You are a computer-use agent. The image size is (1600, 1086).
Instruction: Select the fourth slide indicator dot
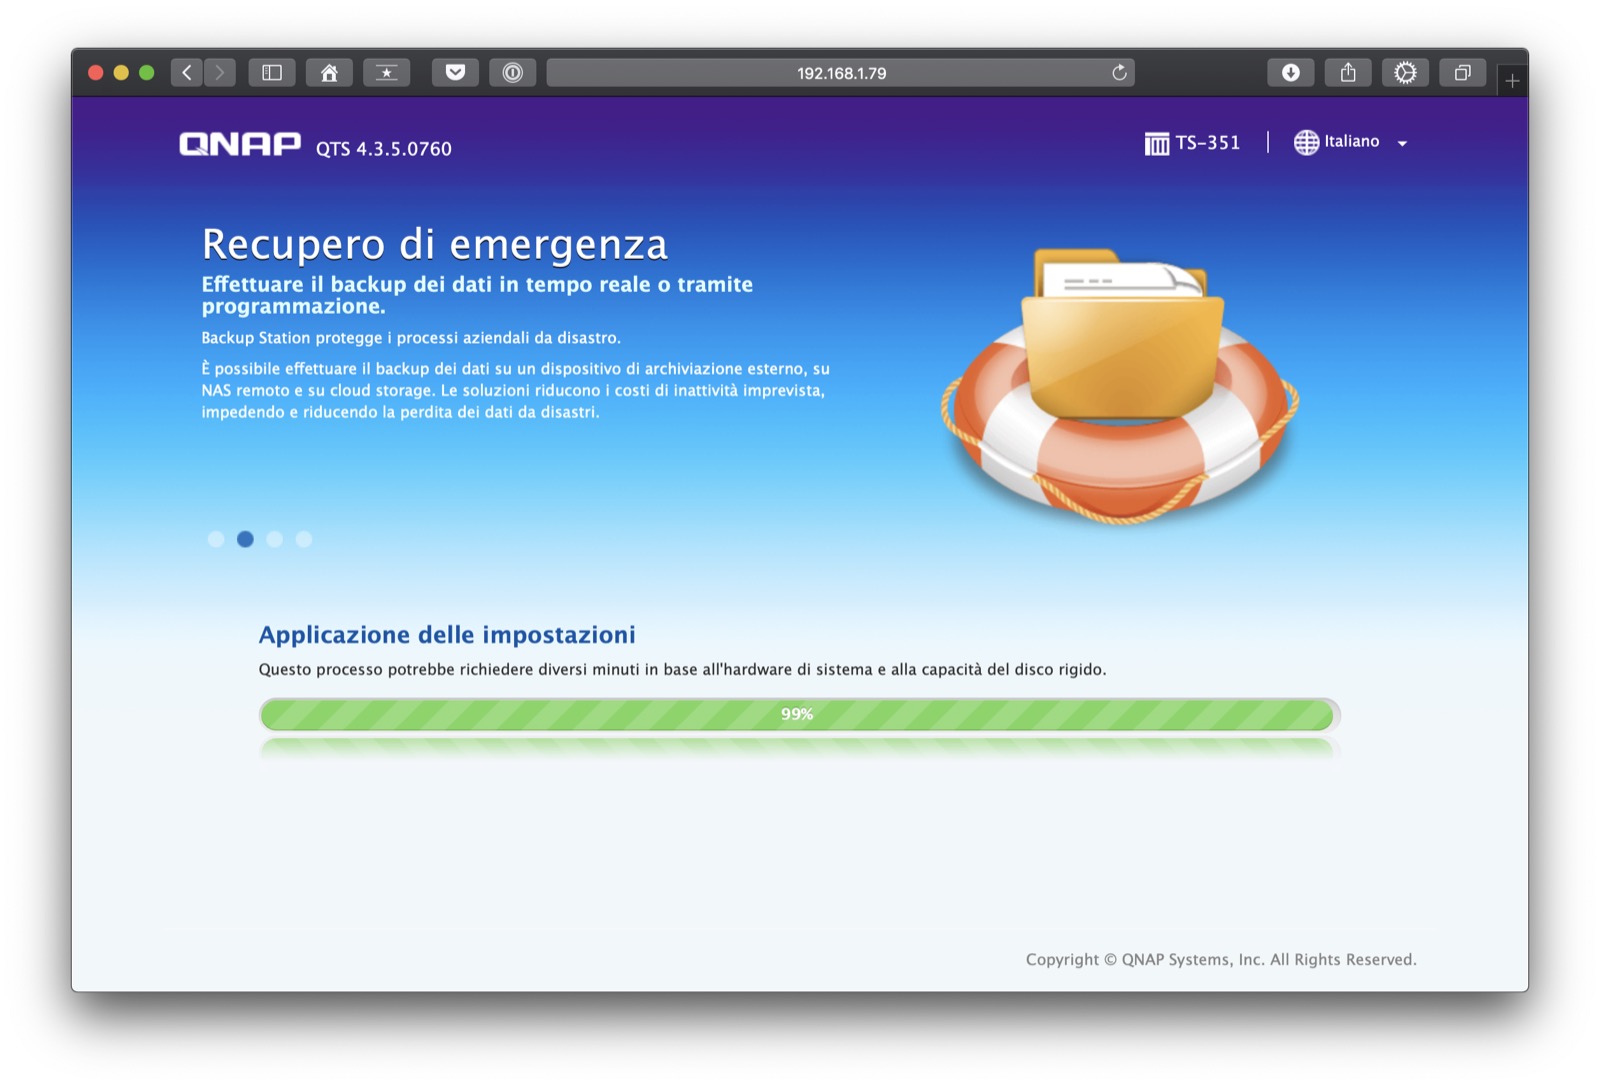point(304,539)
